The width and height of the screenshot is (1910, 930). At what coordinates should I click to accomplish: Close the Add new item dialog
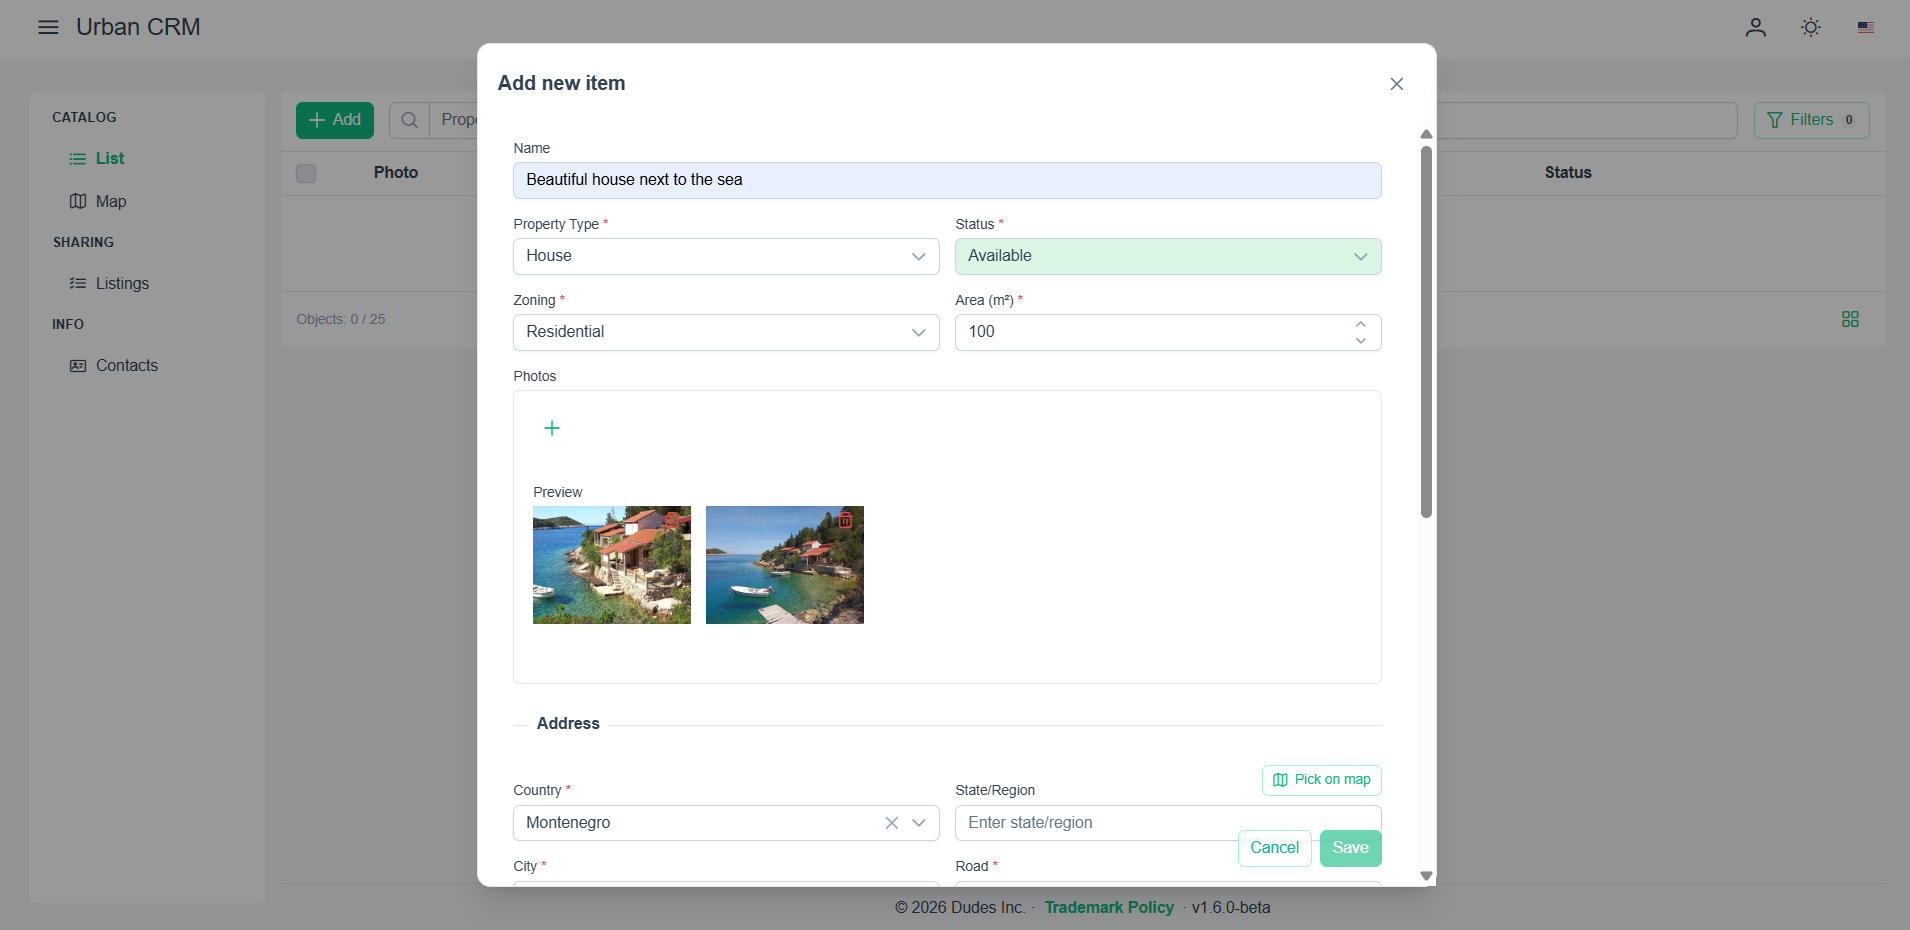(x=1397, y=84)
